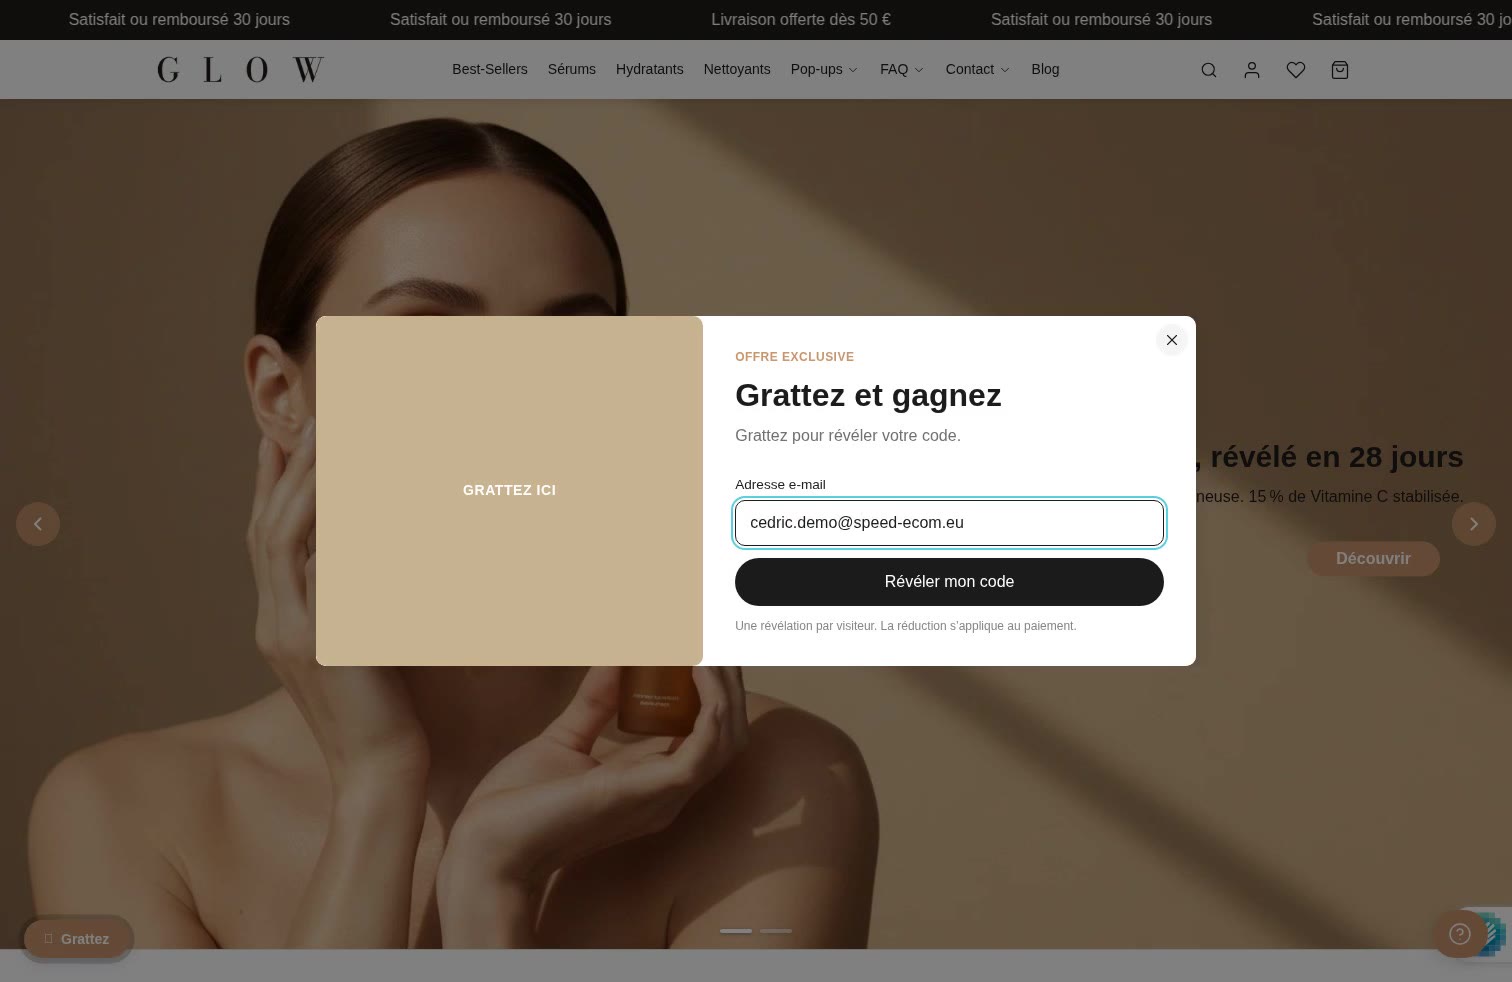Go to next hero slide arrow
Viewport: 1512px width, 982px height.
(x=1473, y=524)
